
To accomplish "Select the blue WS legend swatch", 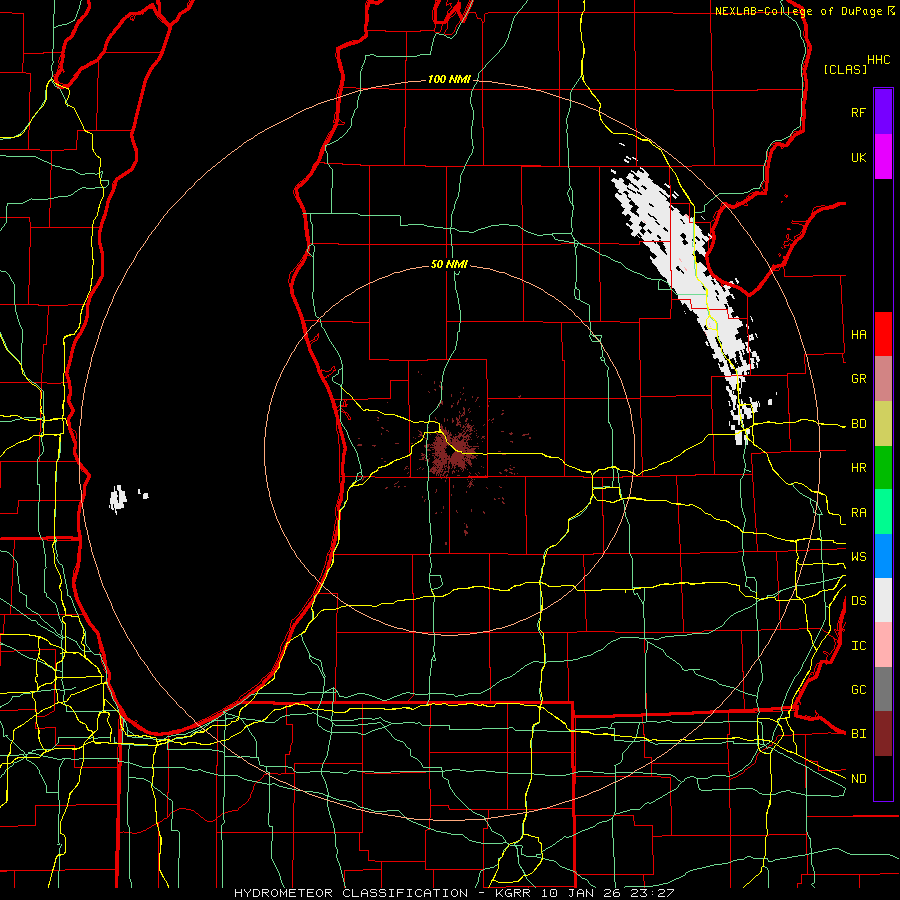I will click(883, 556).
